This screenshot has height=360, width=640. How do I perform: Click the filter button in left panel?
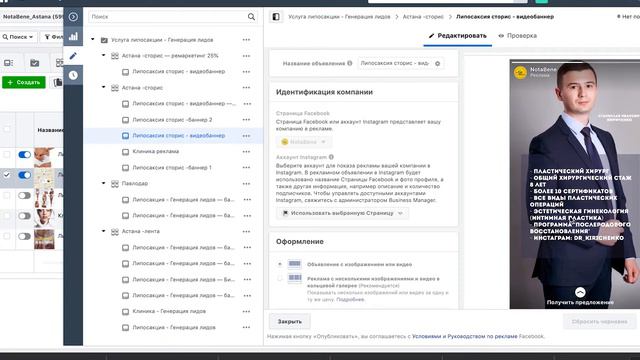point(52,37)
